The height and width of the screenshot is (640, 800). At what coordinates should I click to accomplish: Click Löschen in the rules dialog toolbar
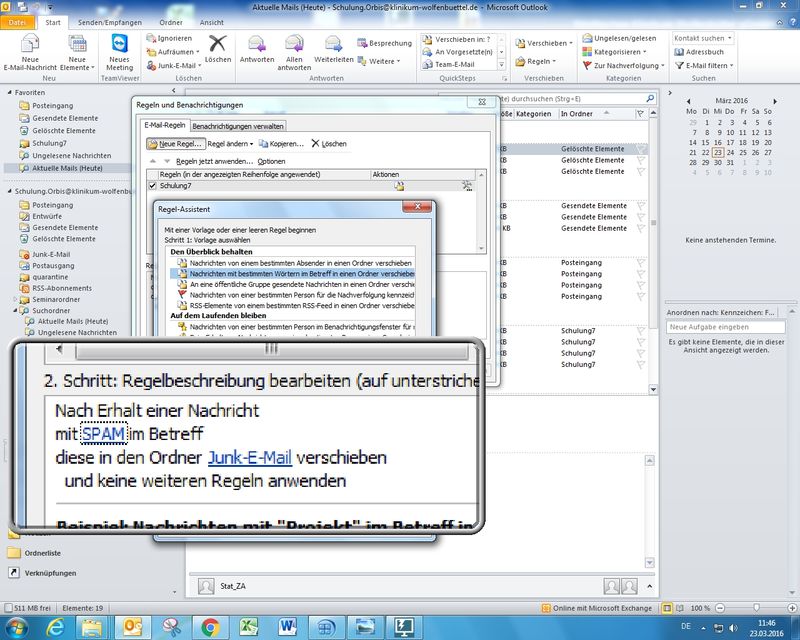click(x=329, y=144)
